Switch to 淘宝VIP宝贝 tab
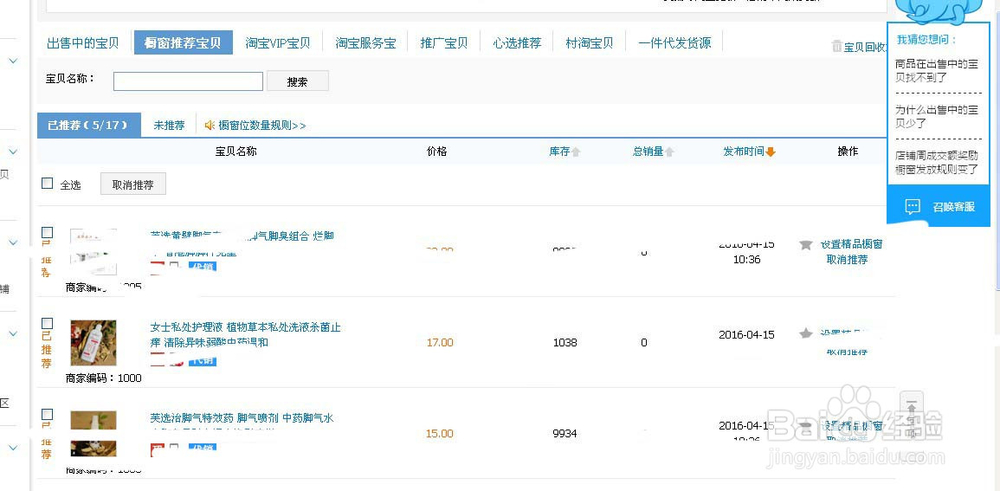 pyautogui.click(x=278, y=43)
